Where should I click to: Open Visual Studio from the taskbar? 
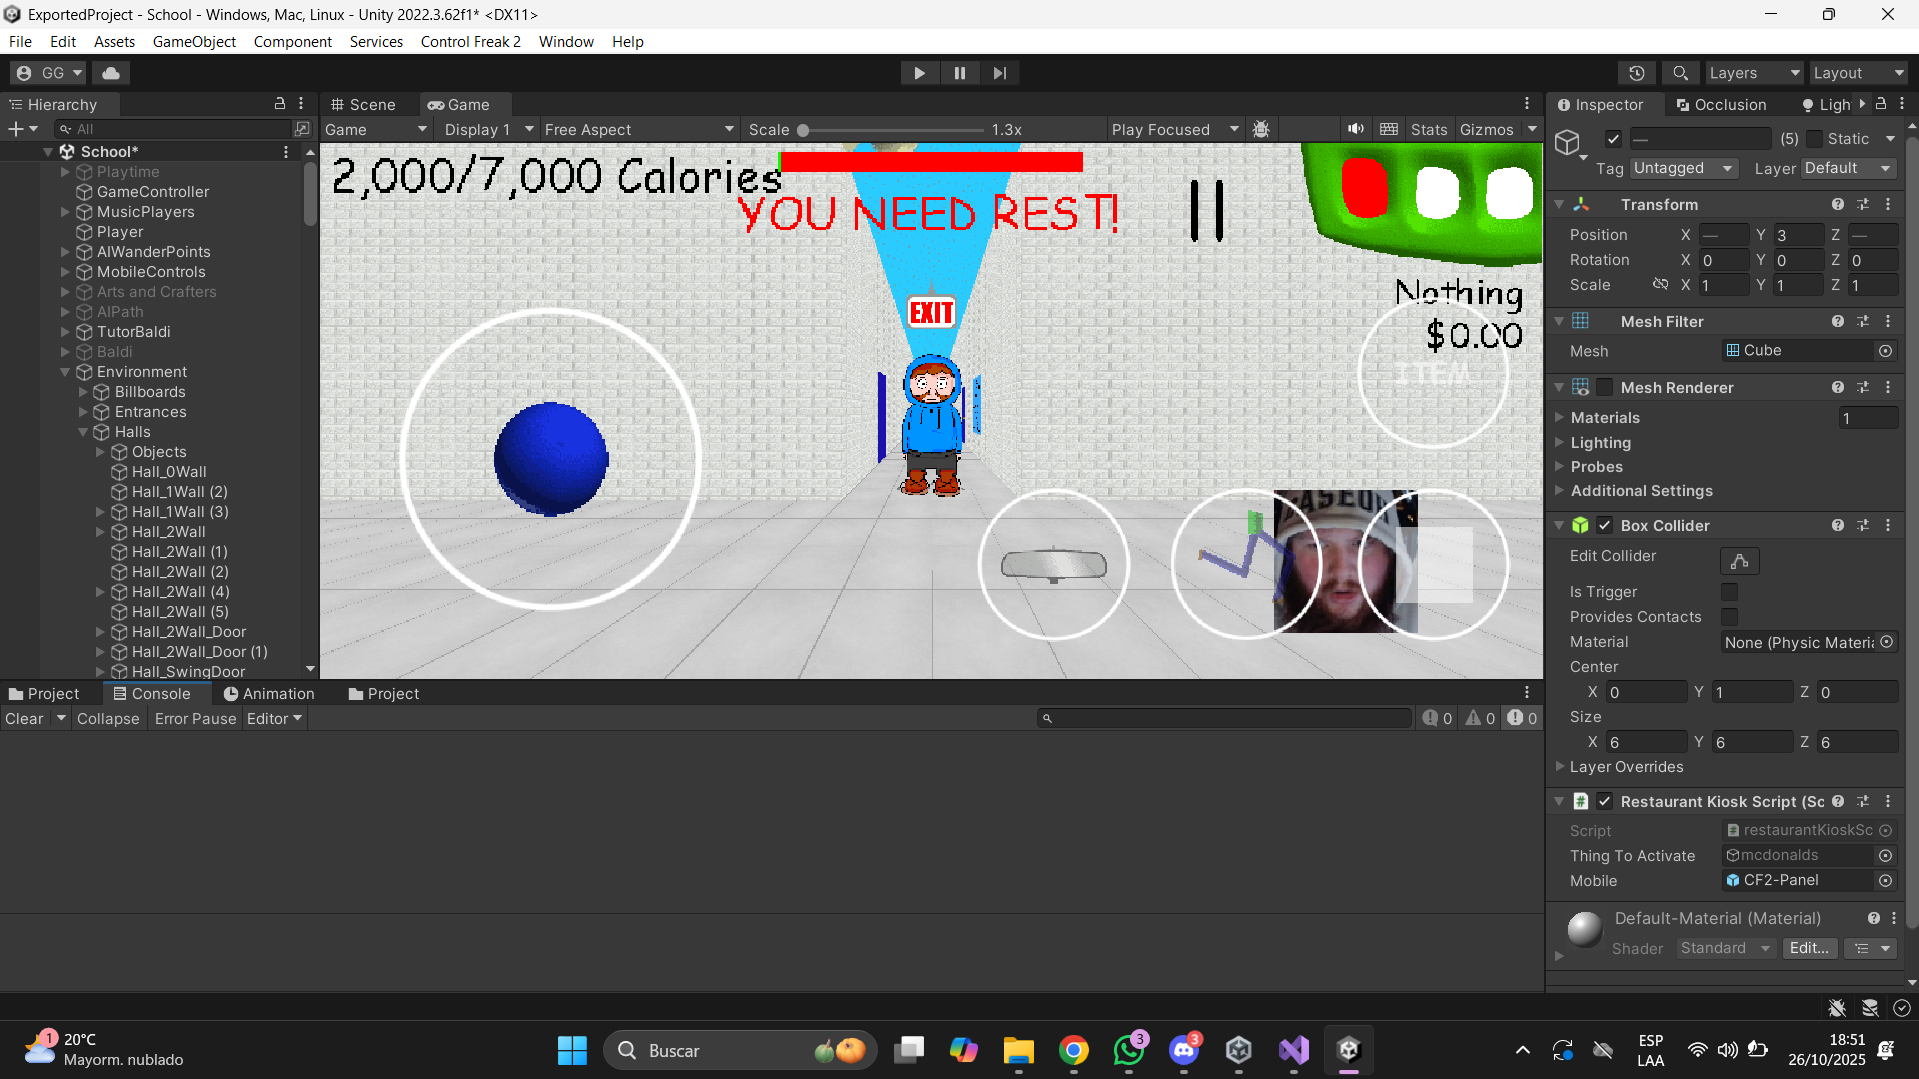tap(1293, 1050)
